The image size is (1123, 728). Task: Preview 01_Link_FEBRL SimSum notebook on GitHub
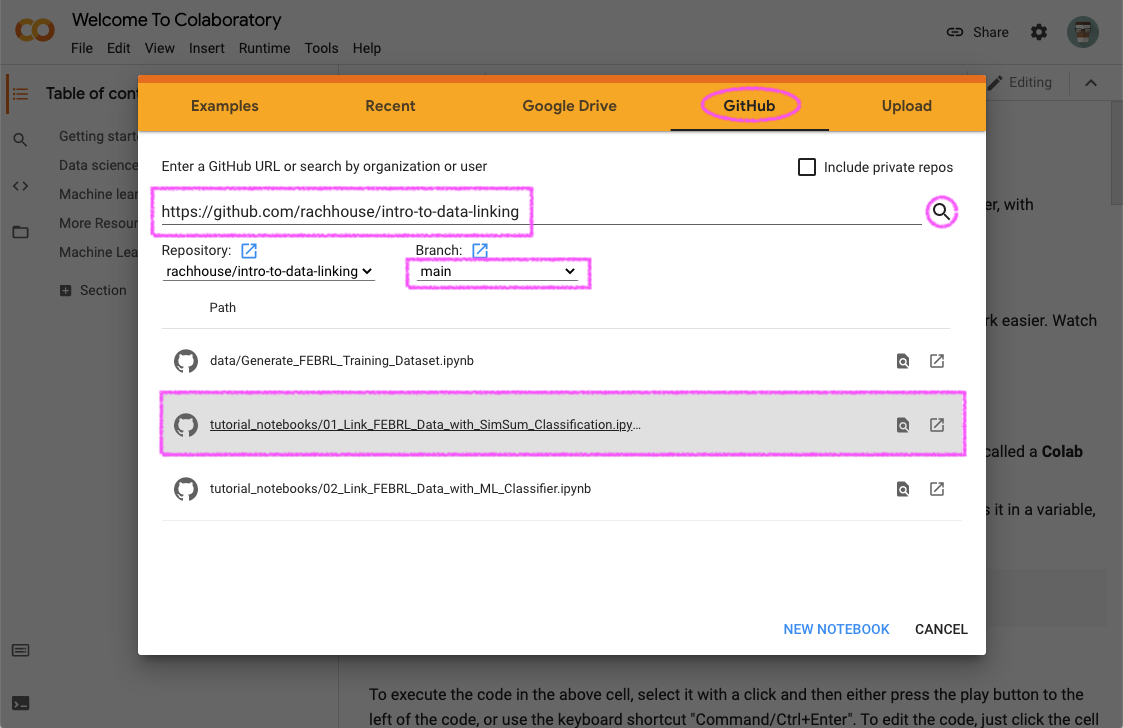(903, 426)
